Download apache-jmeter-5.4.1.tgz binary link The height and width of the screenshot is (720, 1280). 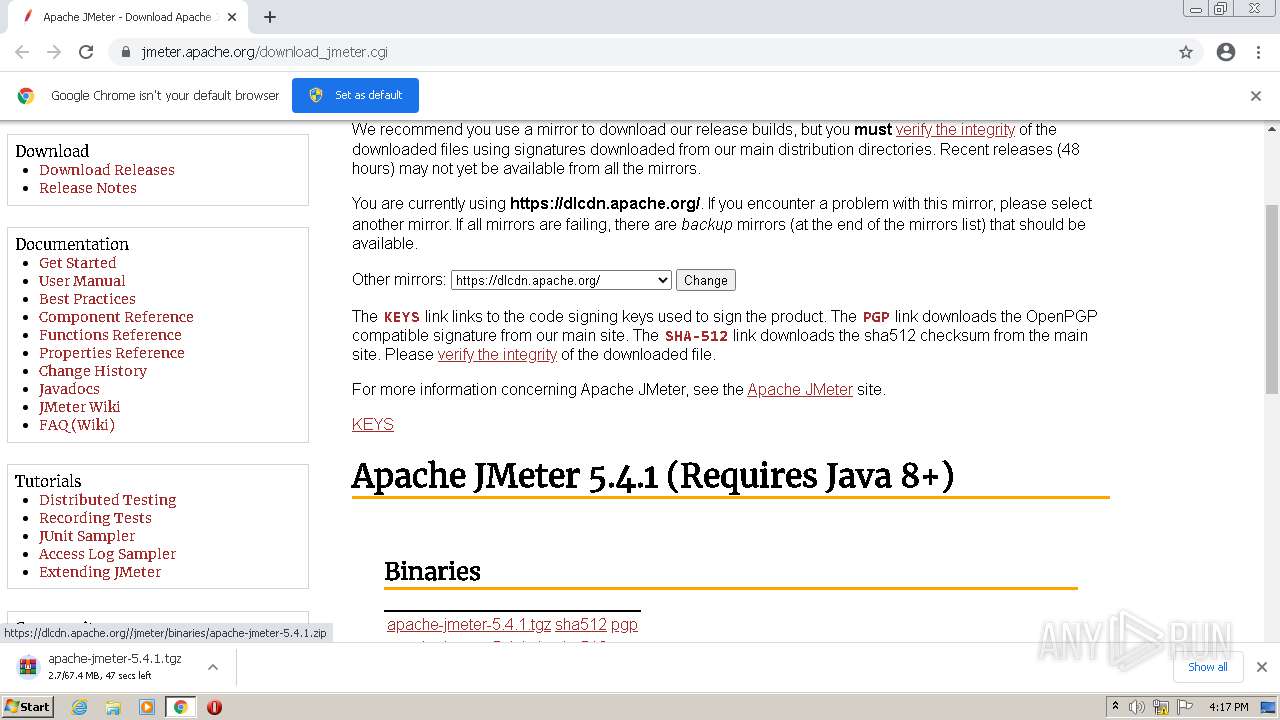(469, 625)
